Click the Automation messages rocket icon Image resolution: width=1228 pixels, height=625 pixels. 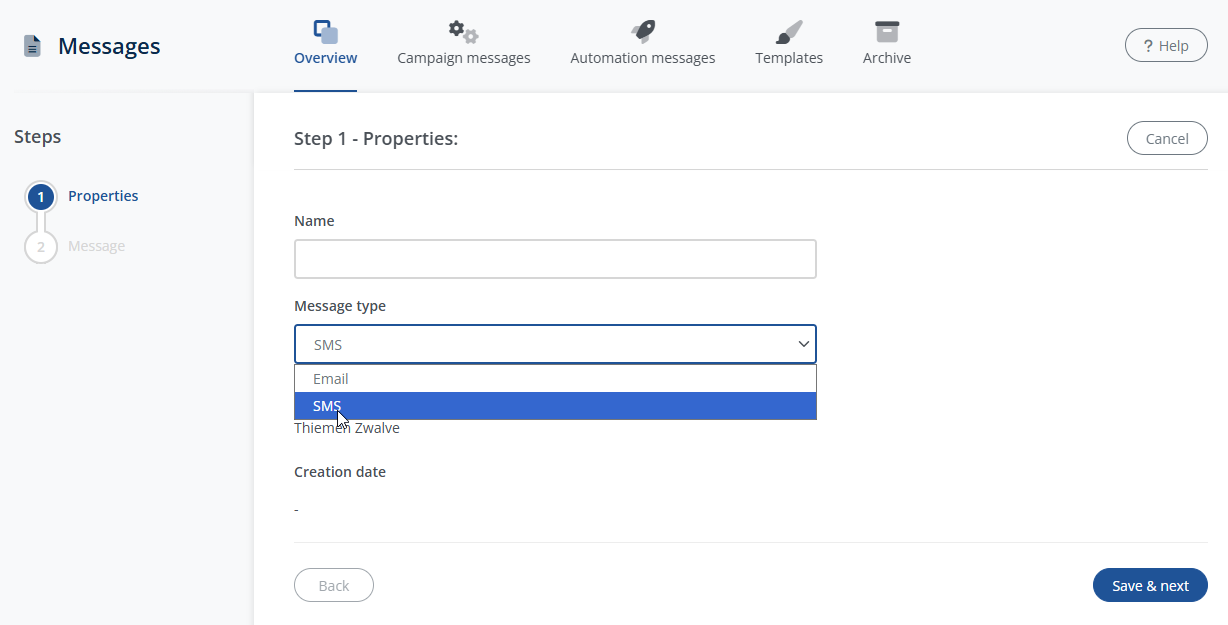click(642, 31)
